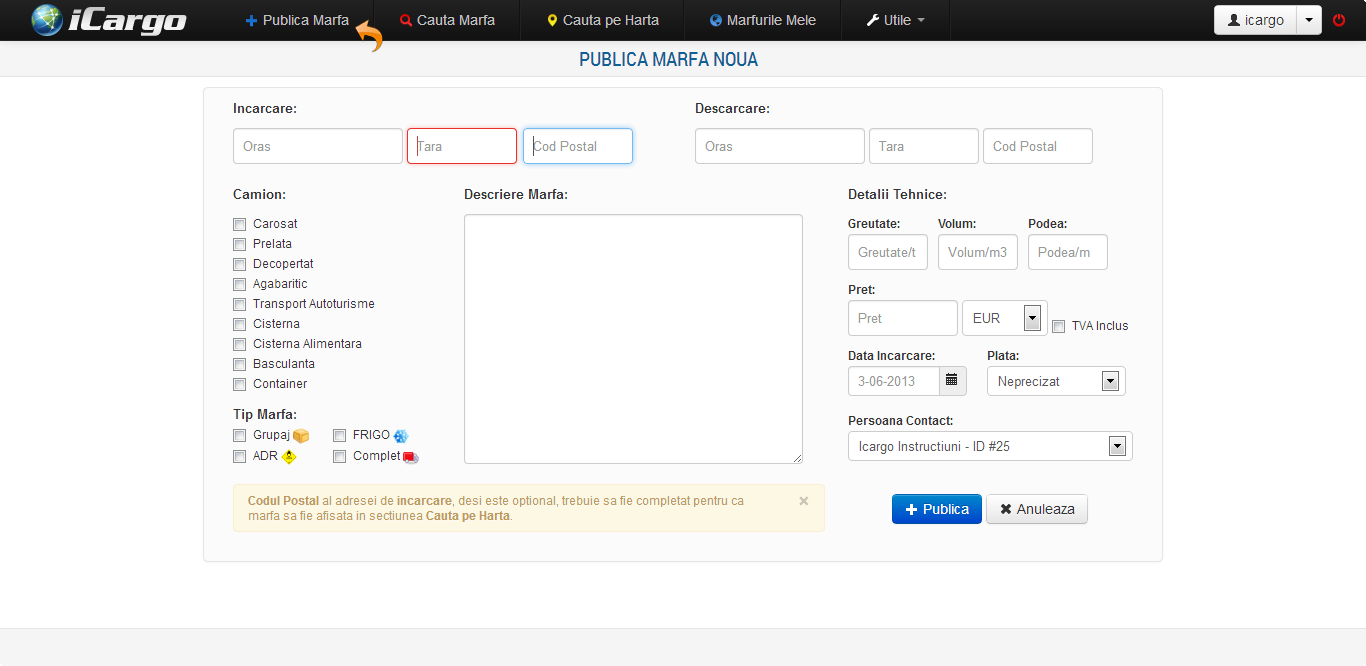Screen dimensions: 1366x666
Task: Click the red power logout icon
Action: point(1339,20)
